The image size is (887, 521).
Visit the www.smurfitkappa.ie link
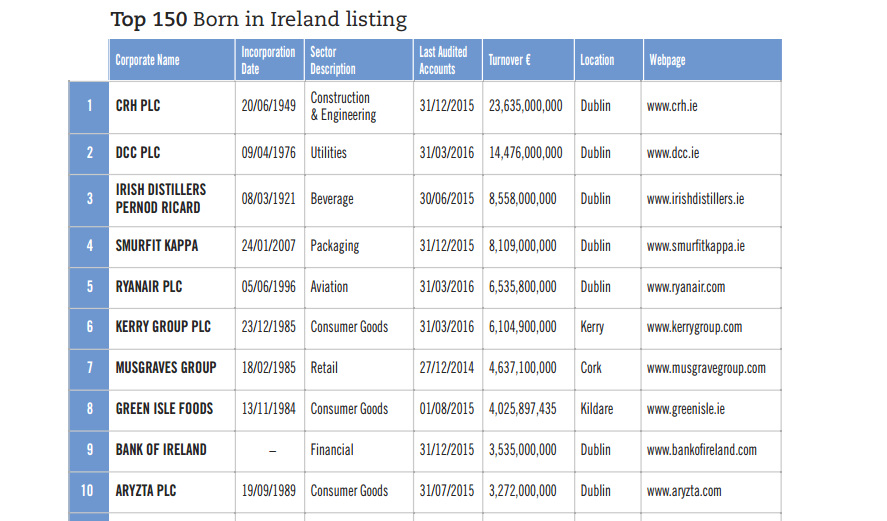click(x=695, y=246)
